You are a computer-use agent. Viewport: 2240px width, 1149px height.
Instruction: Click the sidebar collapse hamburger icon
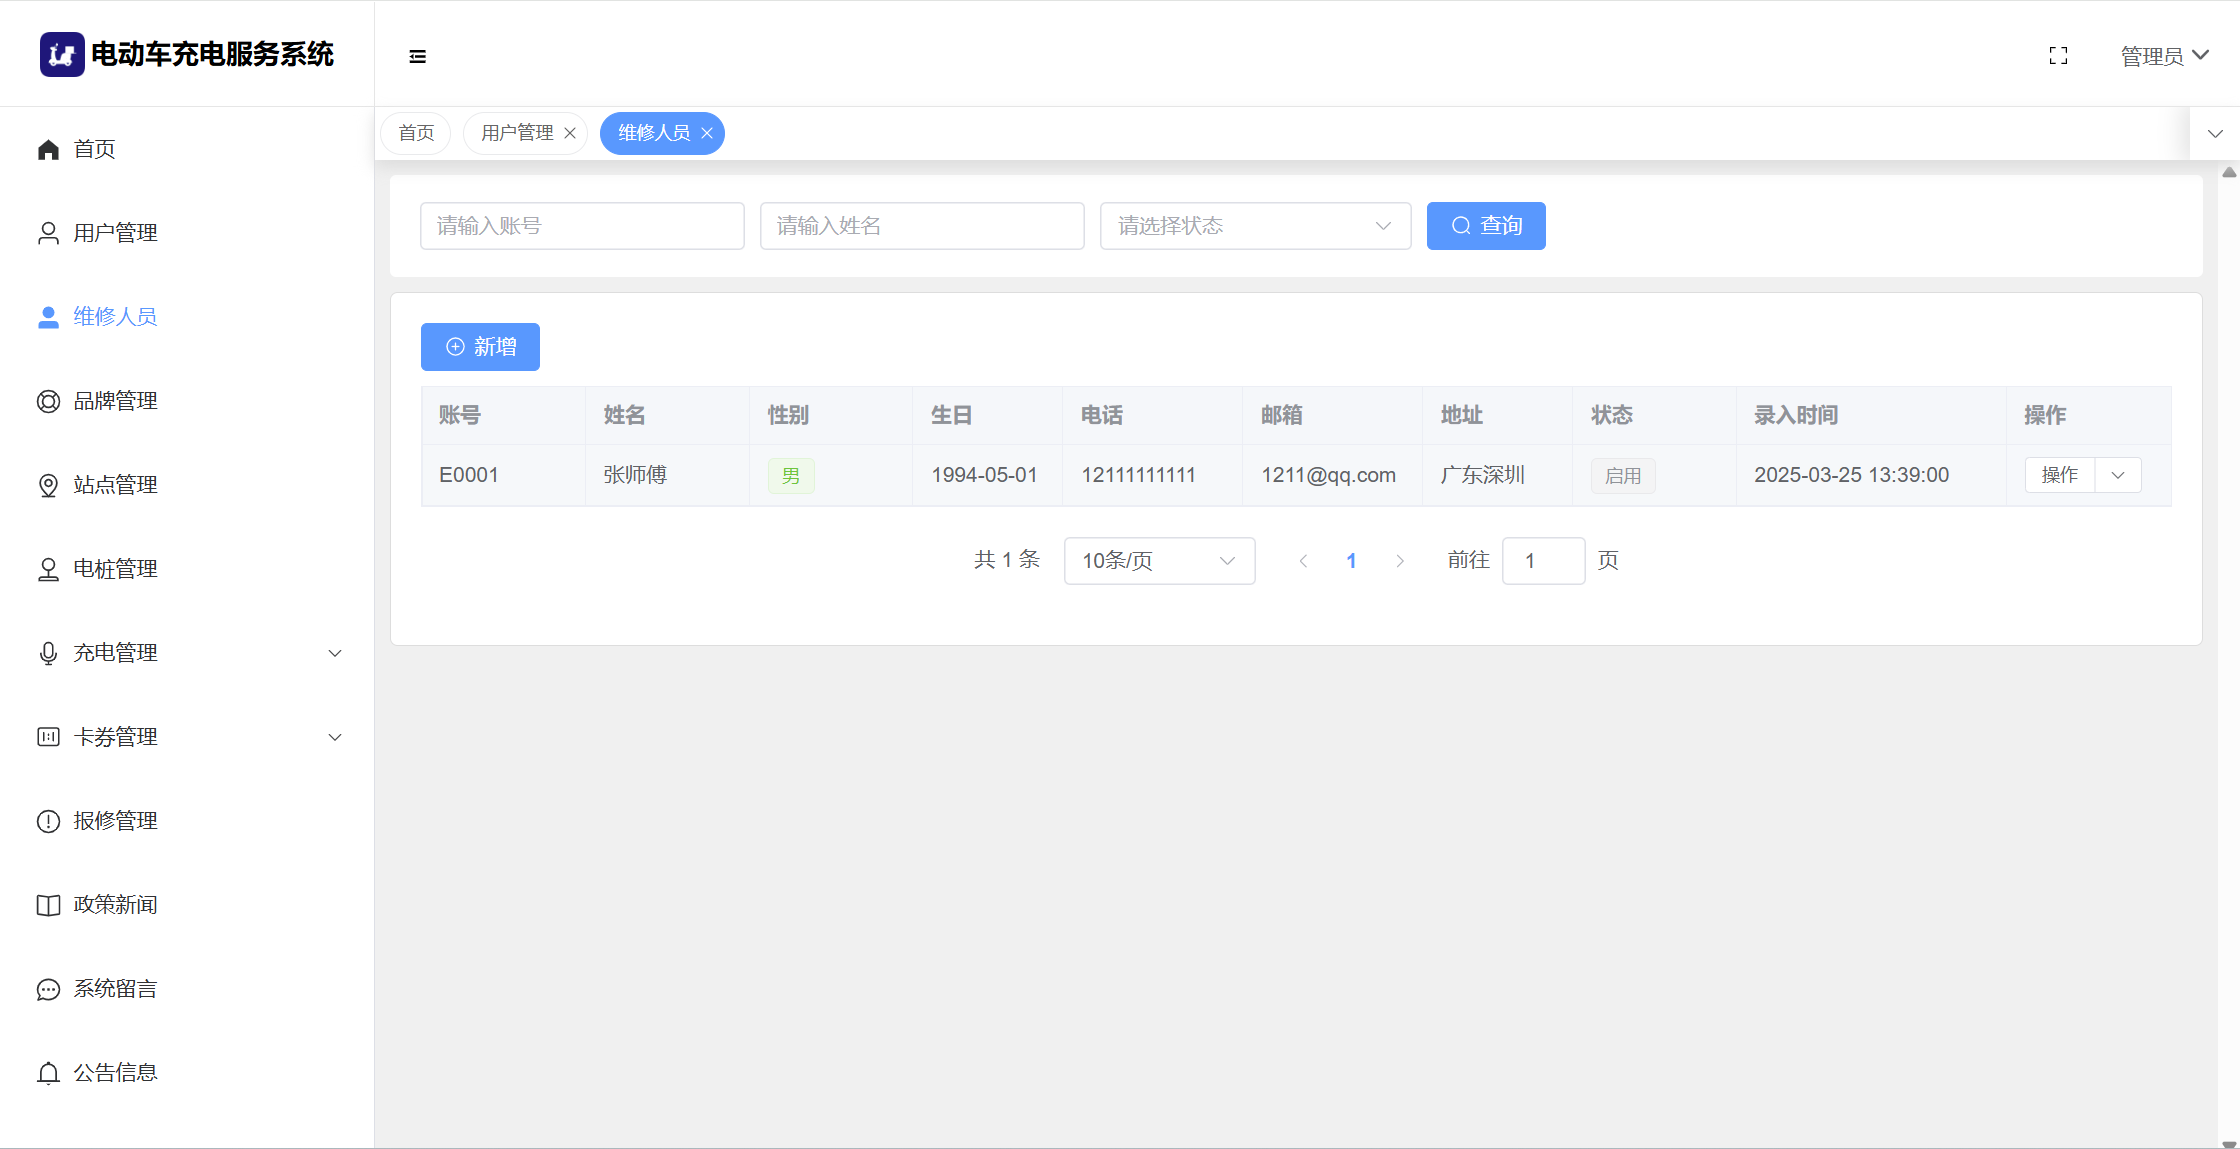pos(418,56)
